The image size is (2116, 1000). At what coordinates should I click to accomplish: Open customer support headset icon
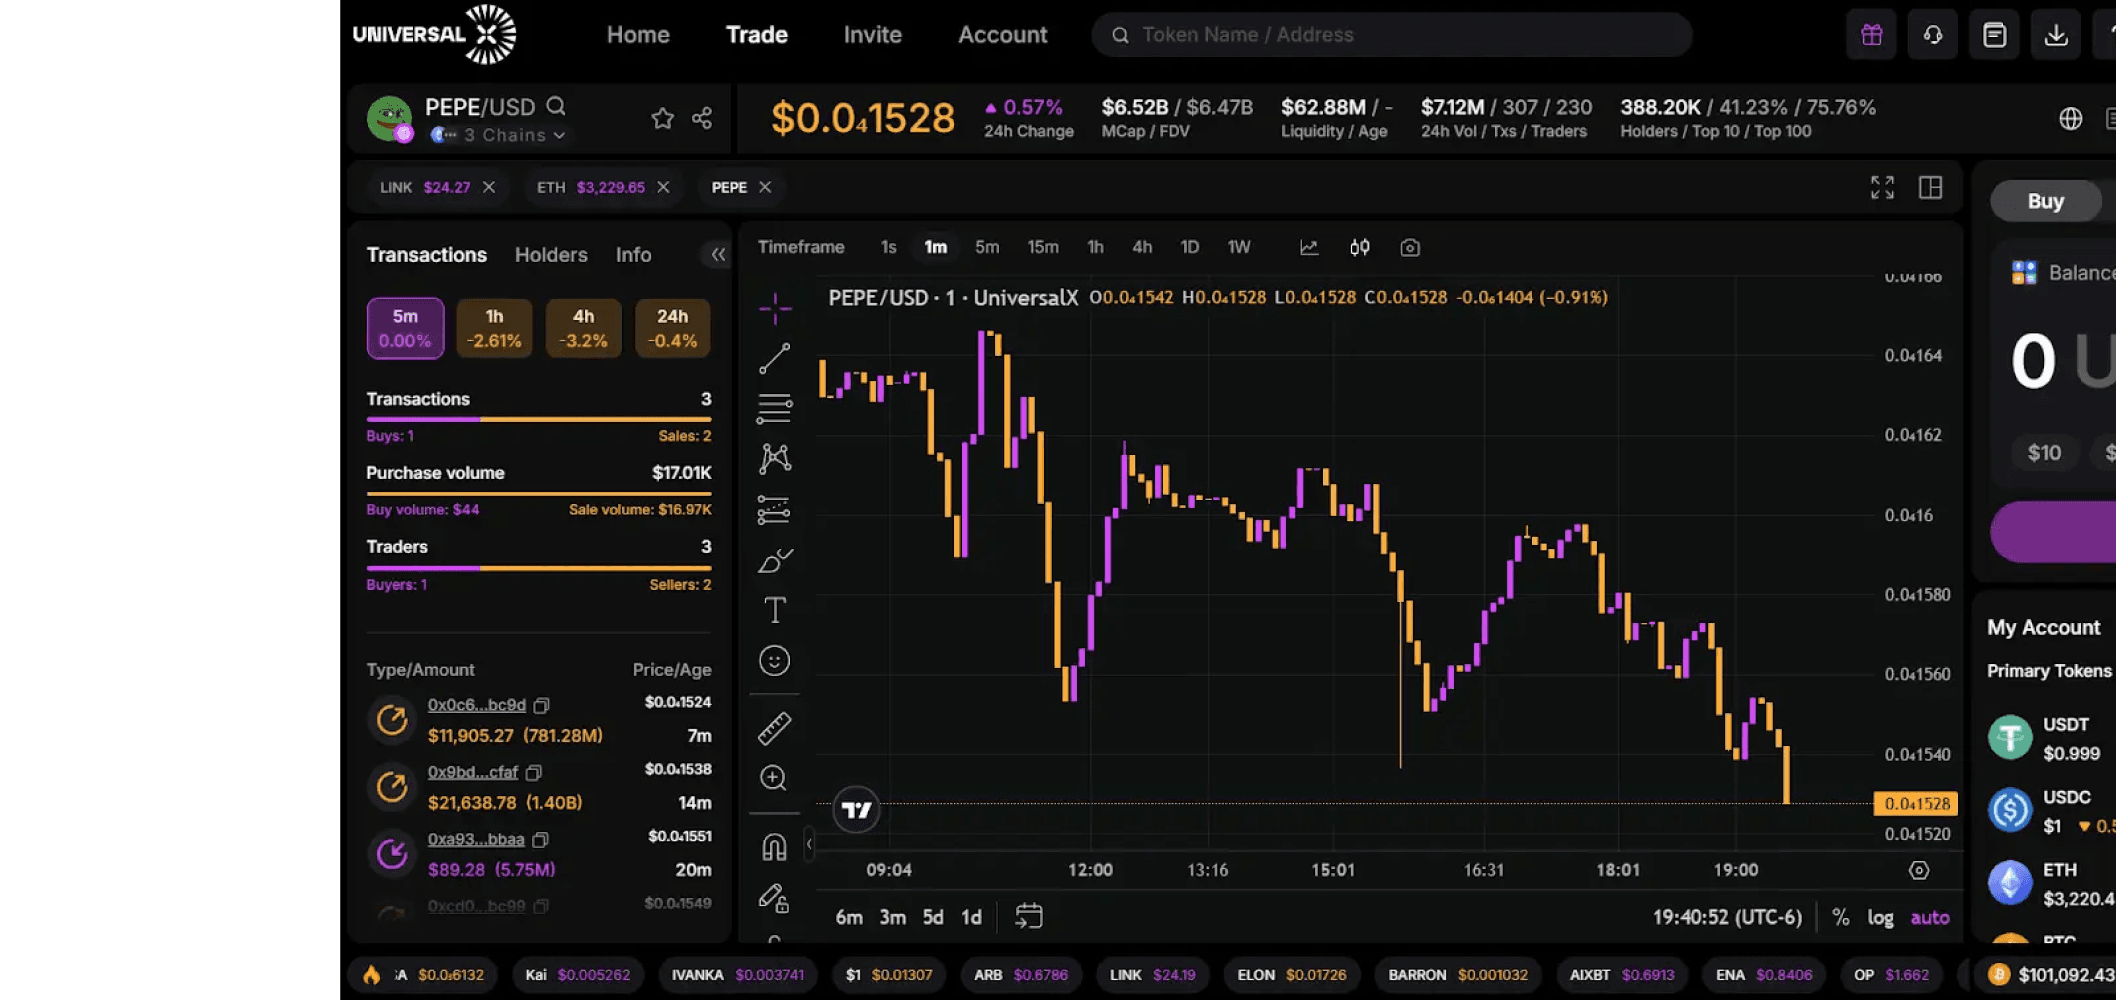pos(1933,35)
